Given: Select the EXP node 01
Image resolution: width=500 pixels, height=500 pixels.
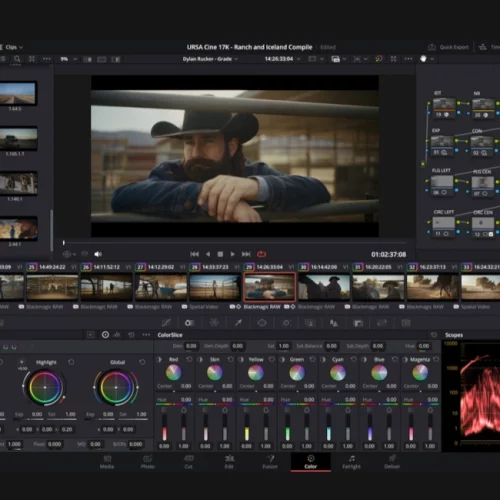Looking at the screenshot, I should tap(442, 146).
